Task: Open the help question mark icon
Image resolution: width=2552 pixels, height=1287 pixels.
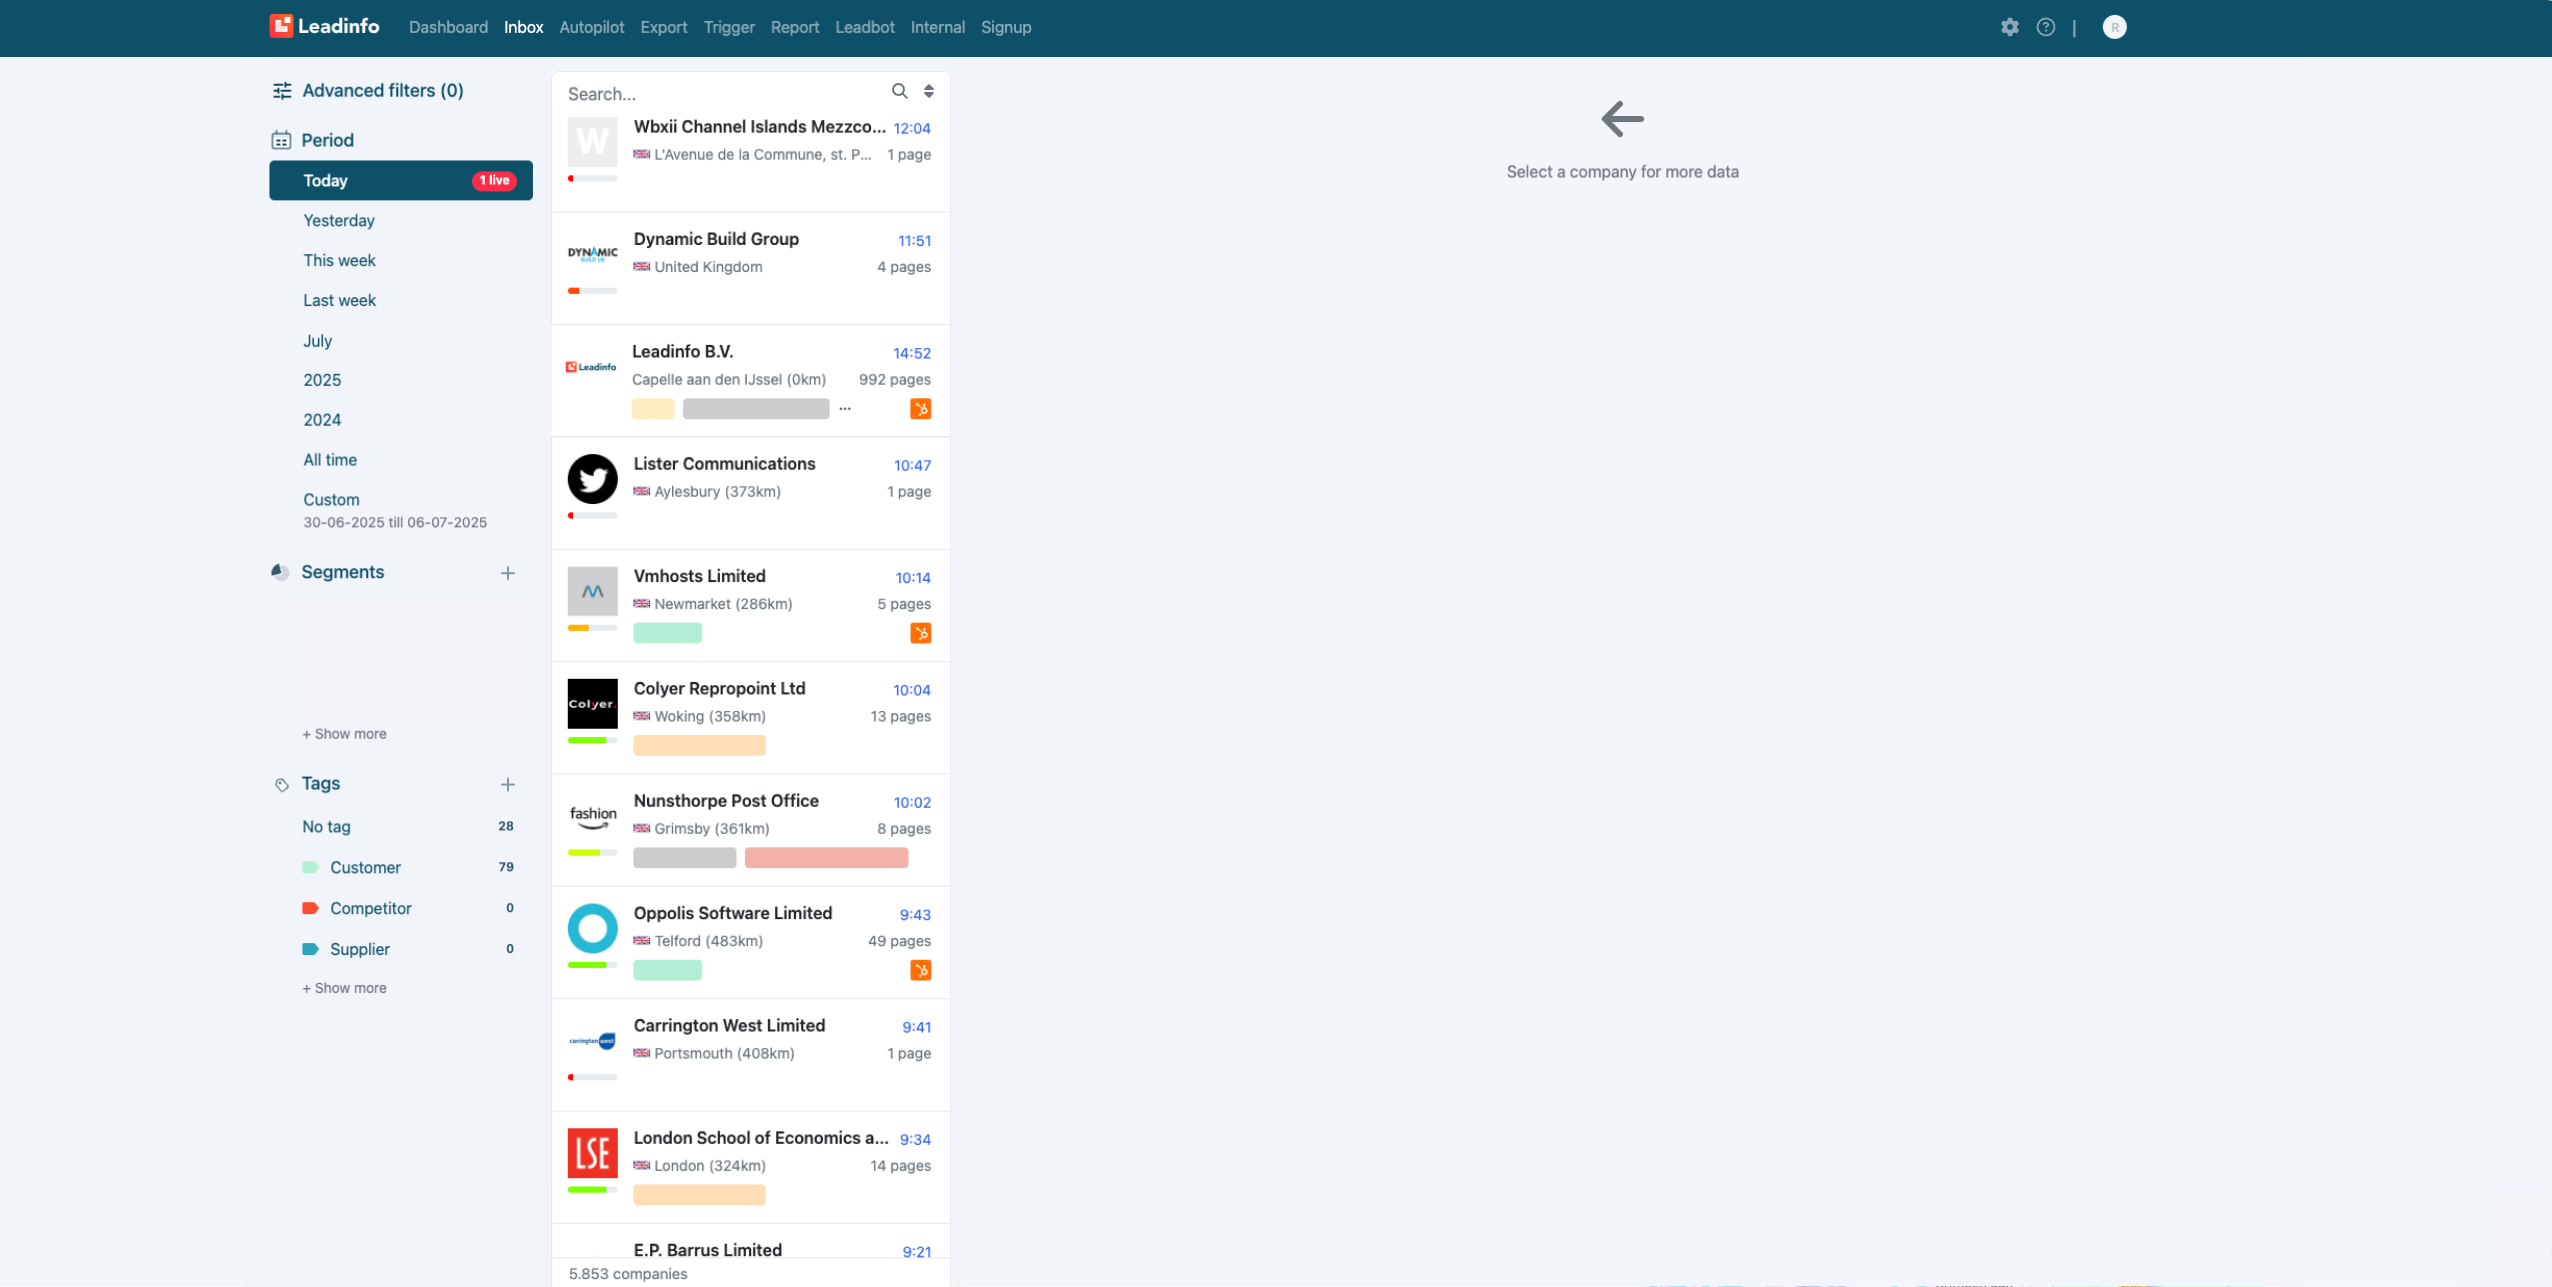Action: point(2046,27)
